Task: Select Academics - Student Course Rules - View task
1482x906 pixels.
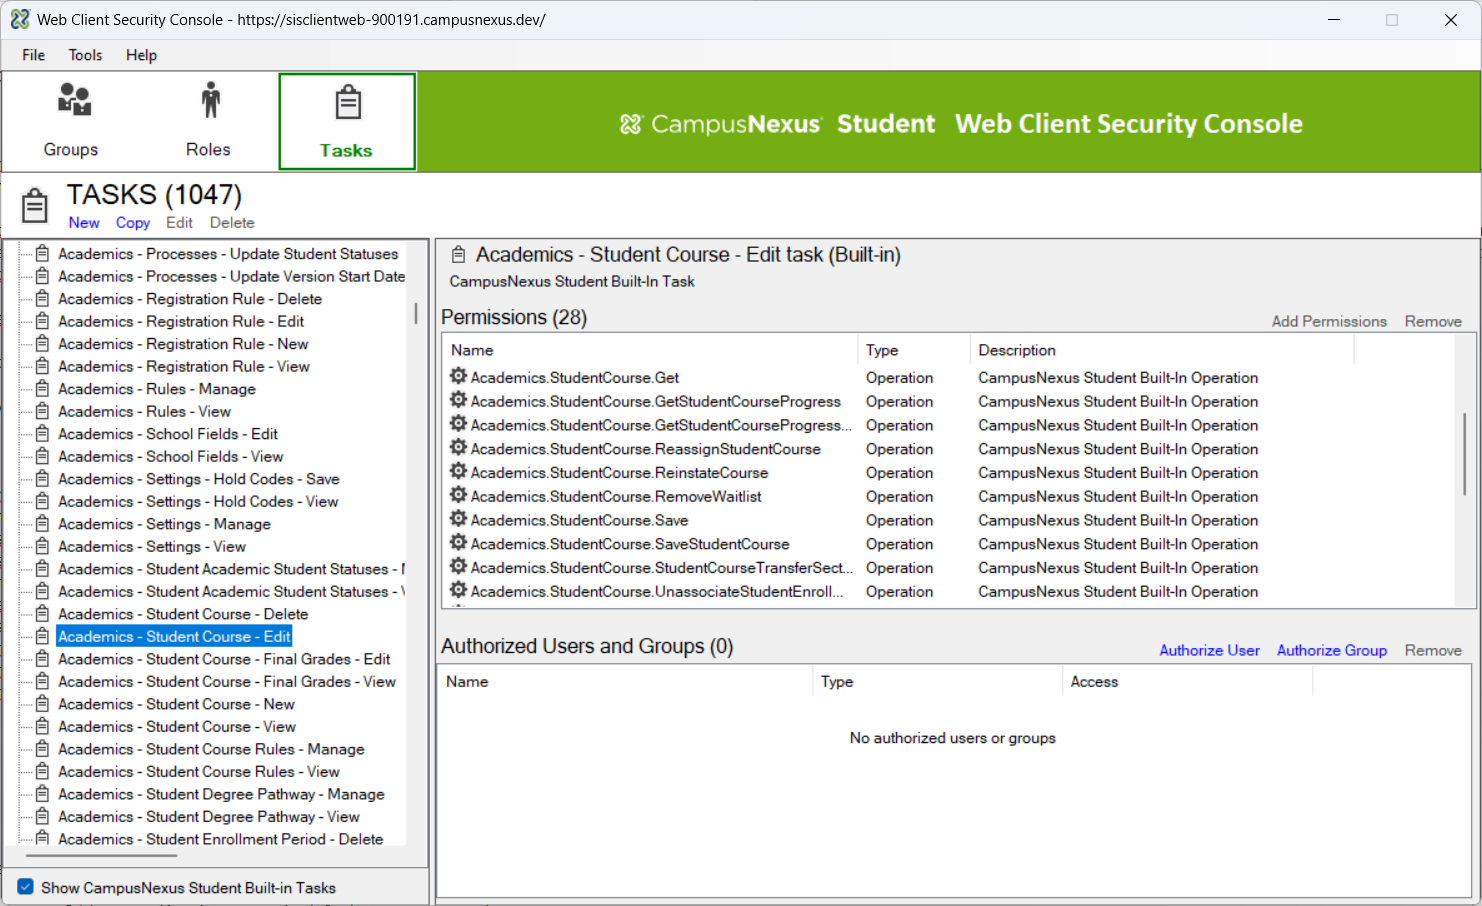Action: [199, 771]
